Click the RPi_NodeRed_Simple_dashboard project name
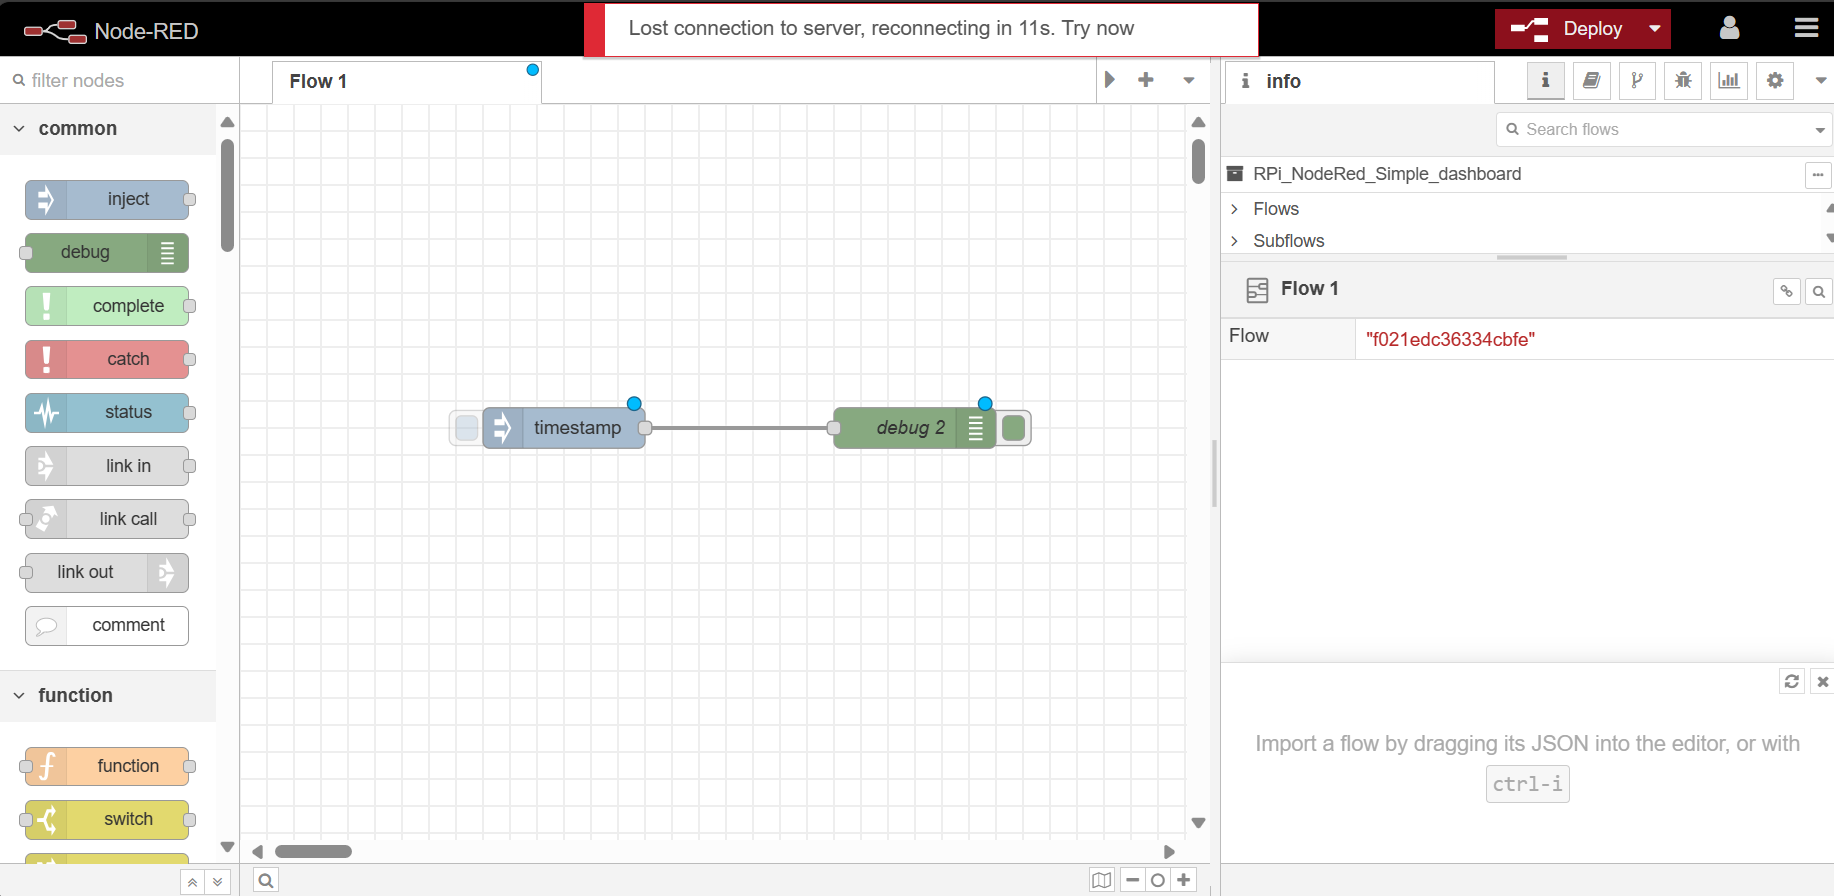This screenshot has width=1834, height=896. [1387, 174]
